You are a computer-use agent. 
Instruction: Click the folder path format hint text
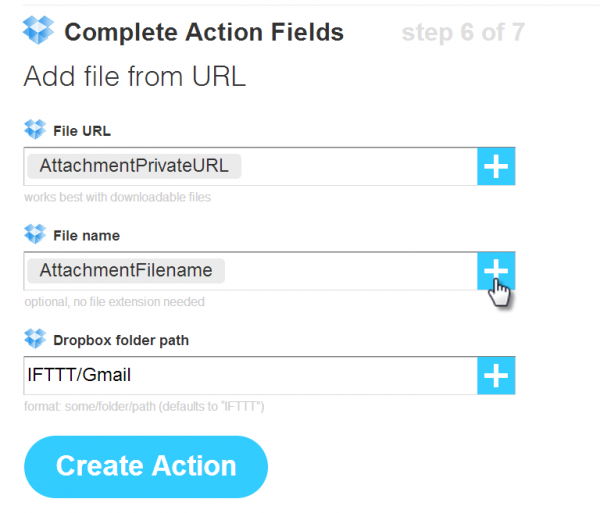point(146,406)
